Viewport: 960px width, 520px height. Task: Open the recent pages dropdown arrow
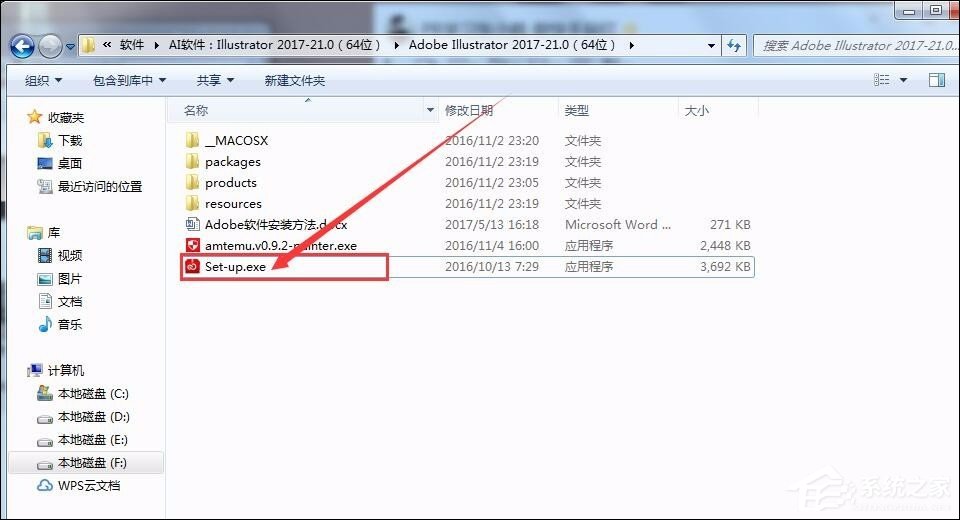(x=70, y=47)
